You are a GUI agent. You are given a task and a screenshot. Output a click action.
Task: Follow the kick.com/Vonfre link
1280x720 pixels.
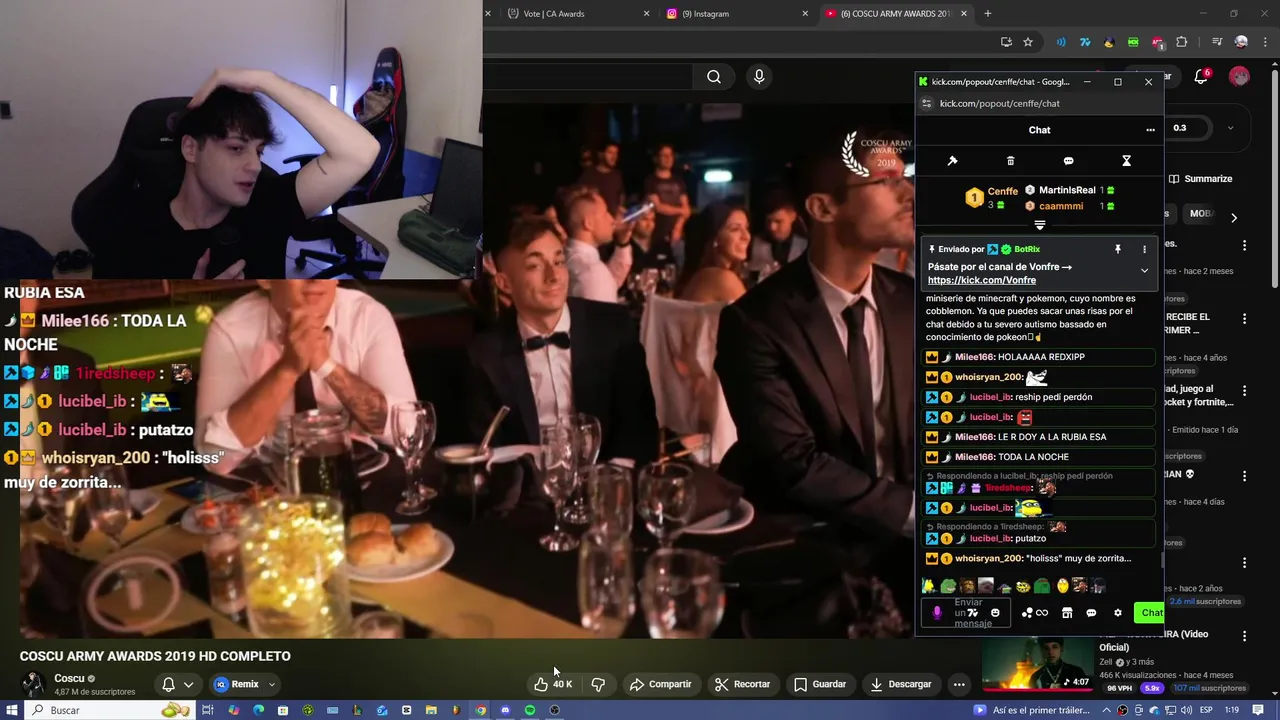[x=981, y=281]
